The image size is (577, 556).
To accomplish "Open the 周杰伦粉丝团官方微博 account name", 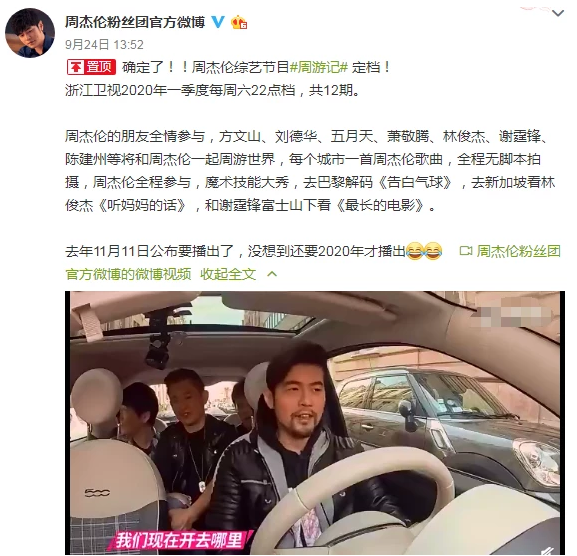I will 135,22.
